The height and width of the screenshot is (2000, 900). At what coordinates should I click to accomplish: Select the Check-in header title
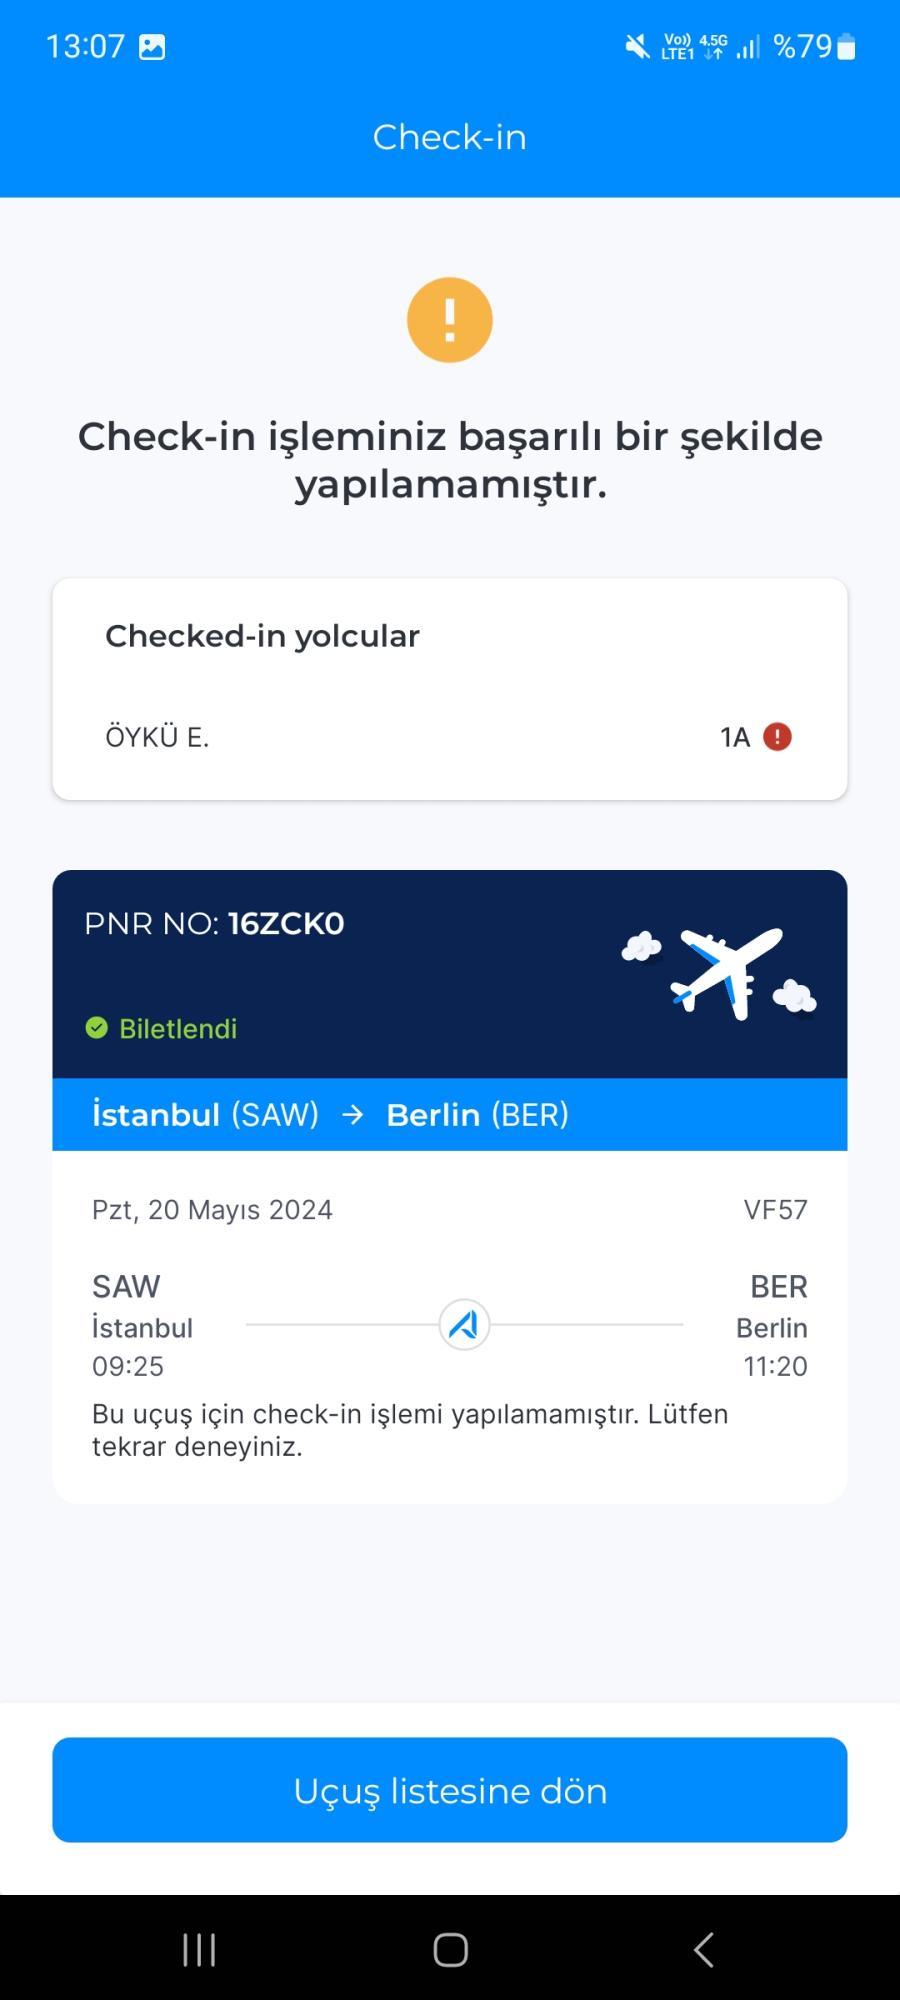[449, 136]
